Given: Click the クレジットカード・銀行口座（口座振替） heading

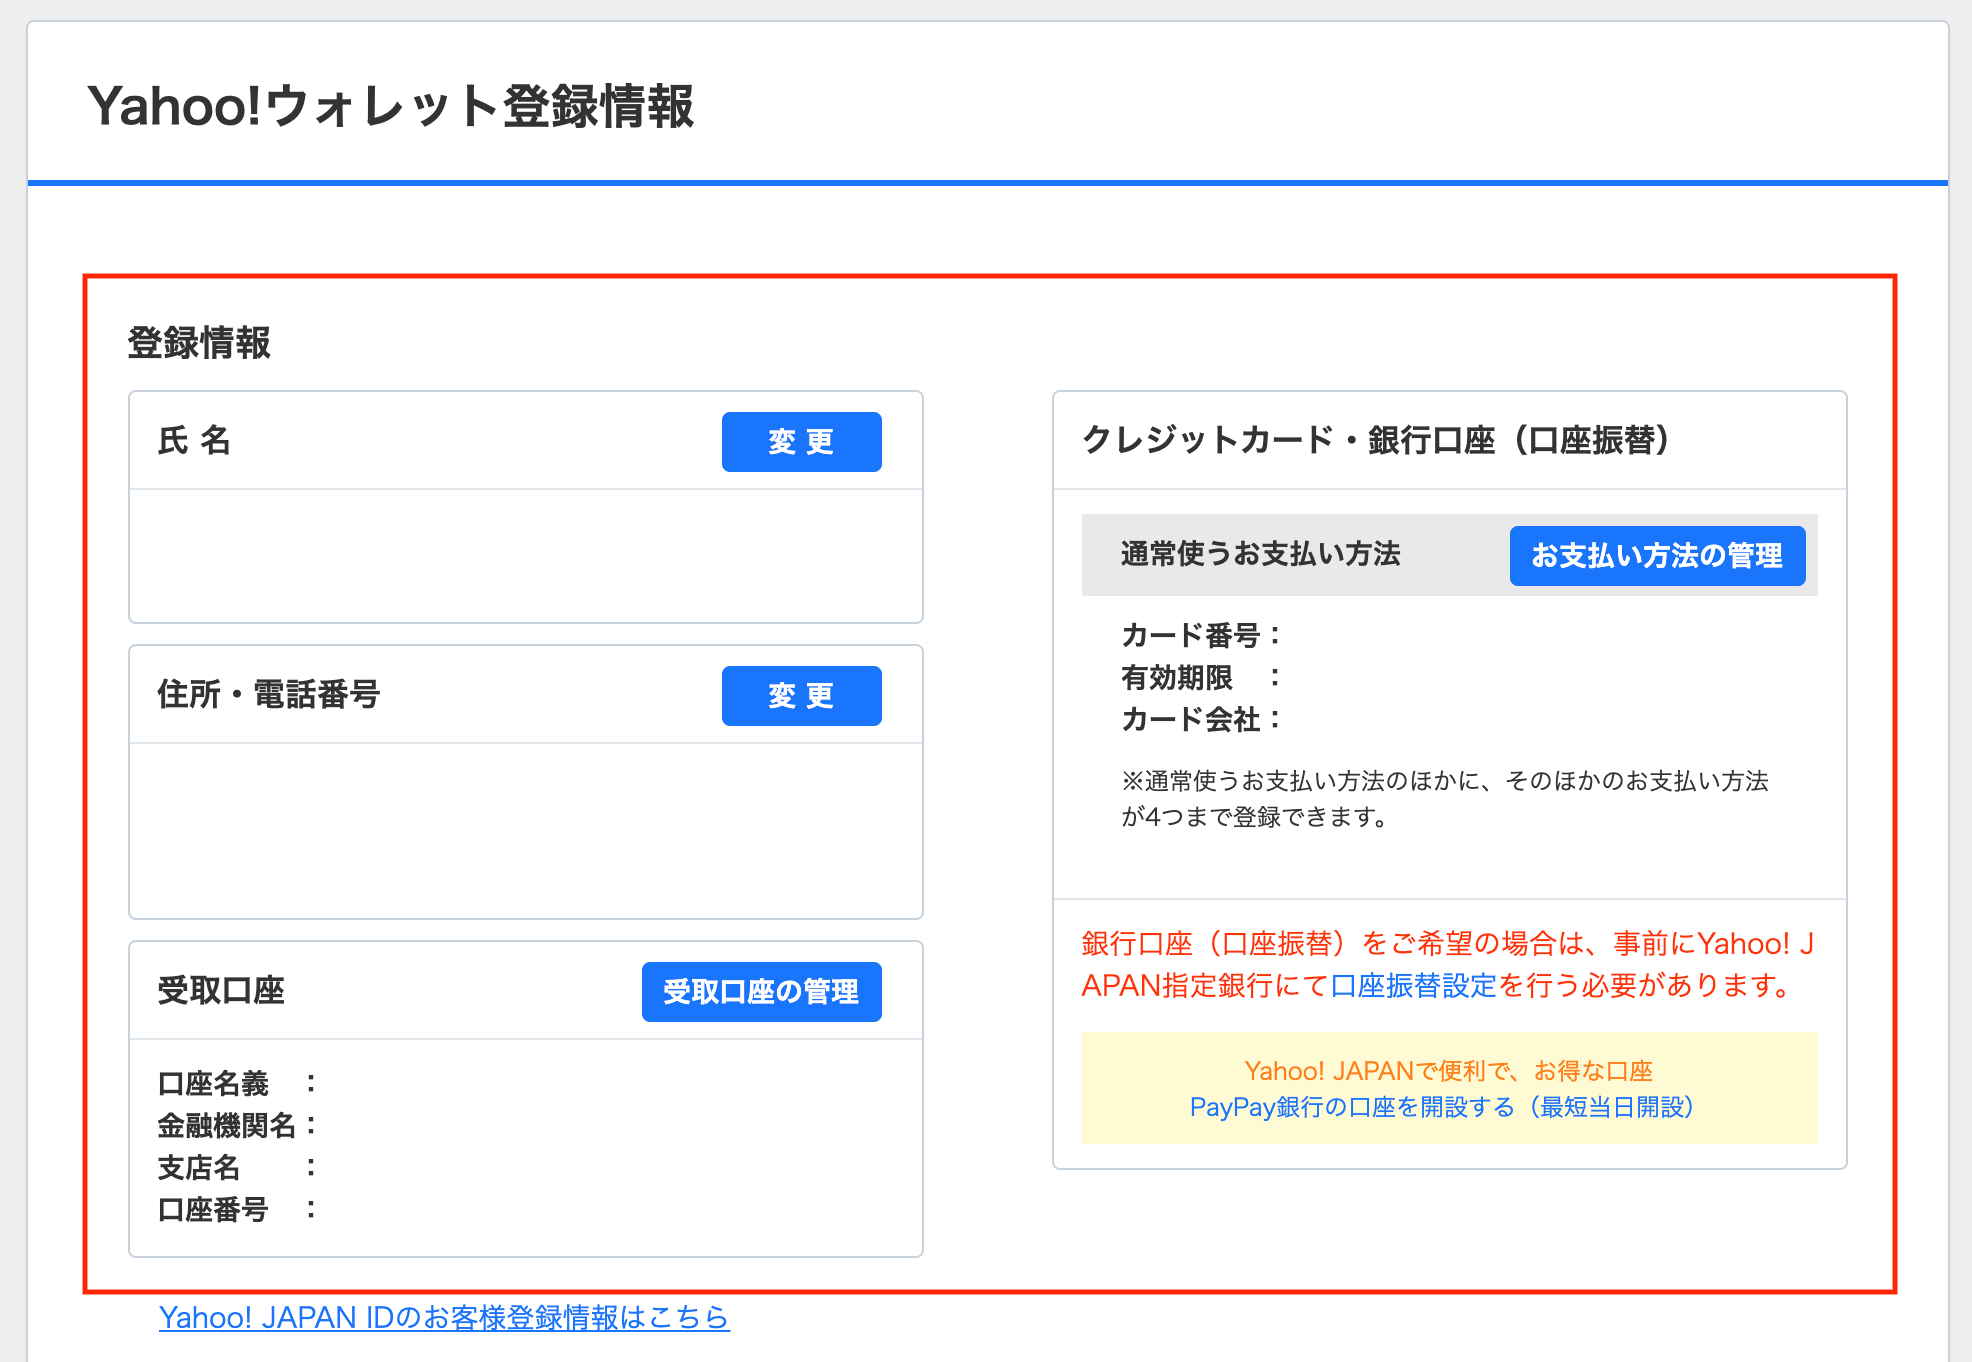Looking at the screenshot, I should pyautogui.click(x=1377, y=440).
